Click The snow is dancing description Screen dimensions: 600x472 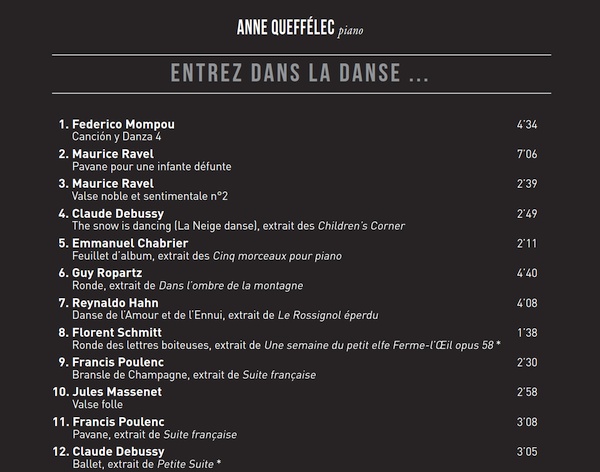click(x=238, y=226)
